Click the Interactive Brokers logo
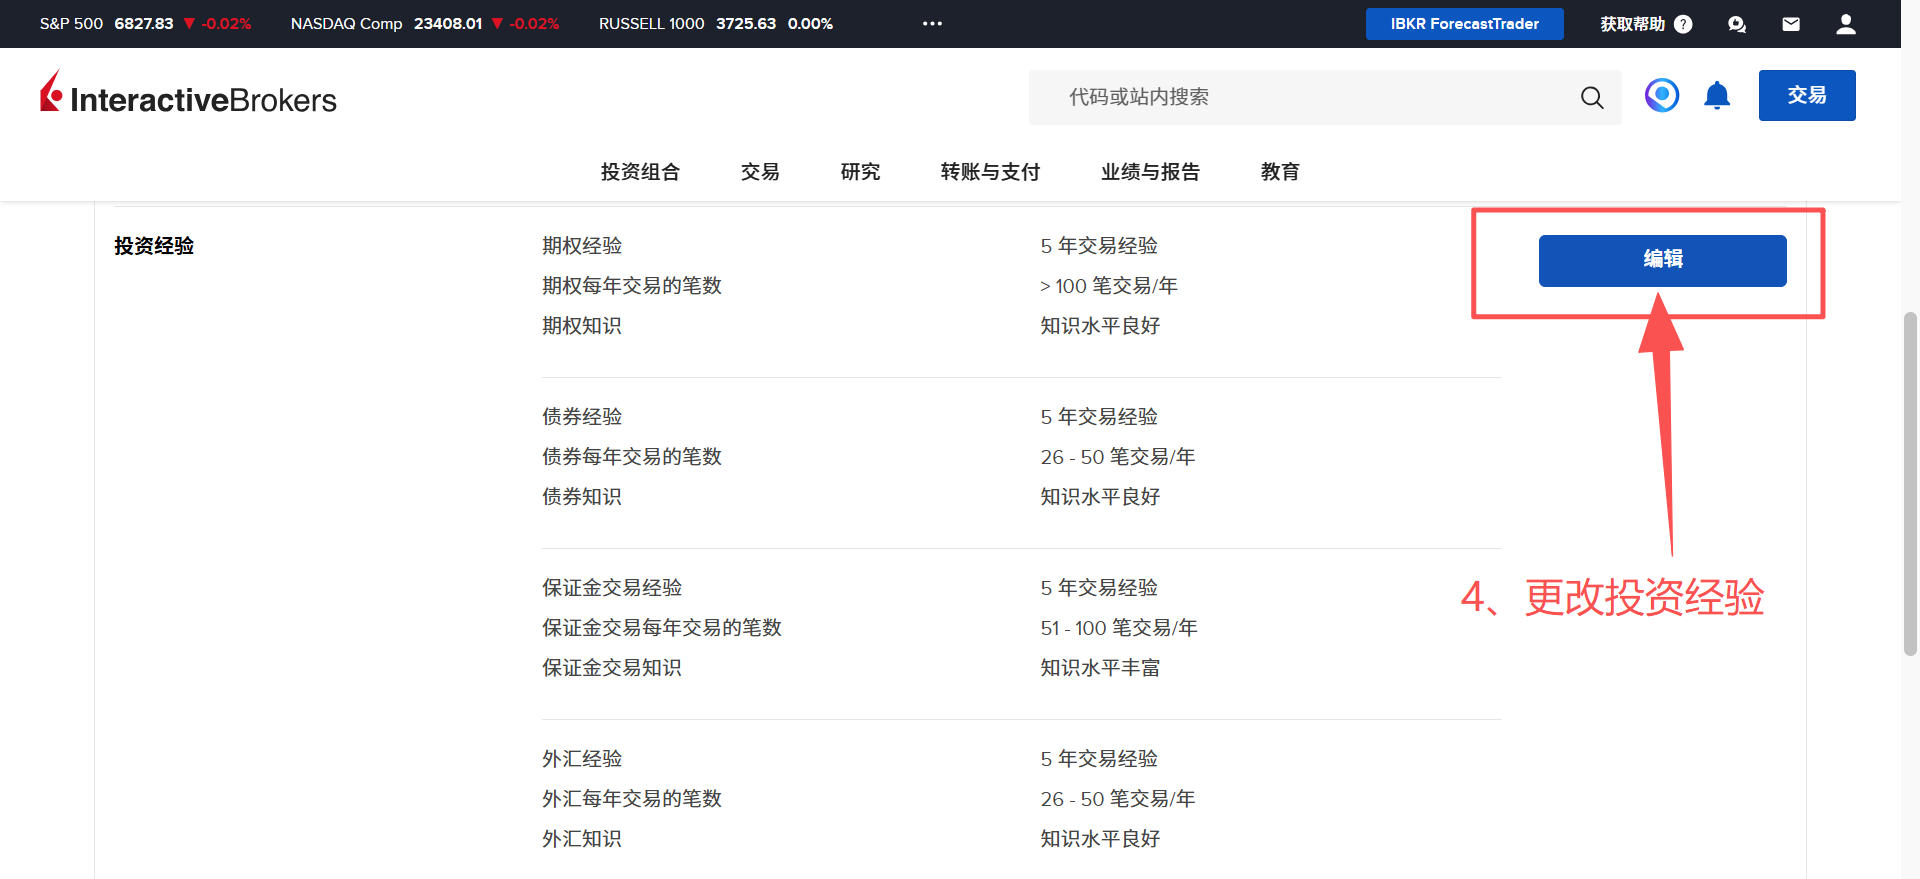Image resolution: width=1920 pixels, height=879 pixels. click(188, 94)
